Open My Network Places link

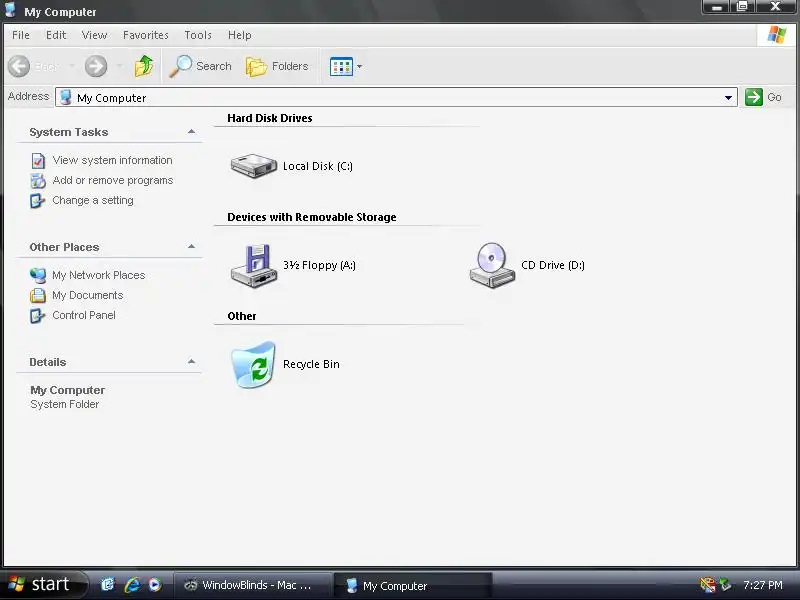pyautogui.click(x=98, y=275)
